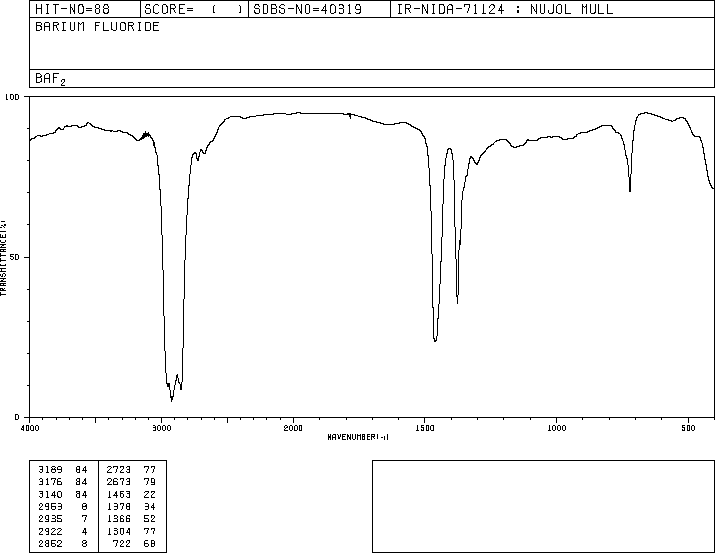The width and height of the screenshot is (715, 553).
Task: Select peak value 3176 in the table
Action: pyautogui.click(x=50, y=482)
